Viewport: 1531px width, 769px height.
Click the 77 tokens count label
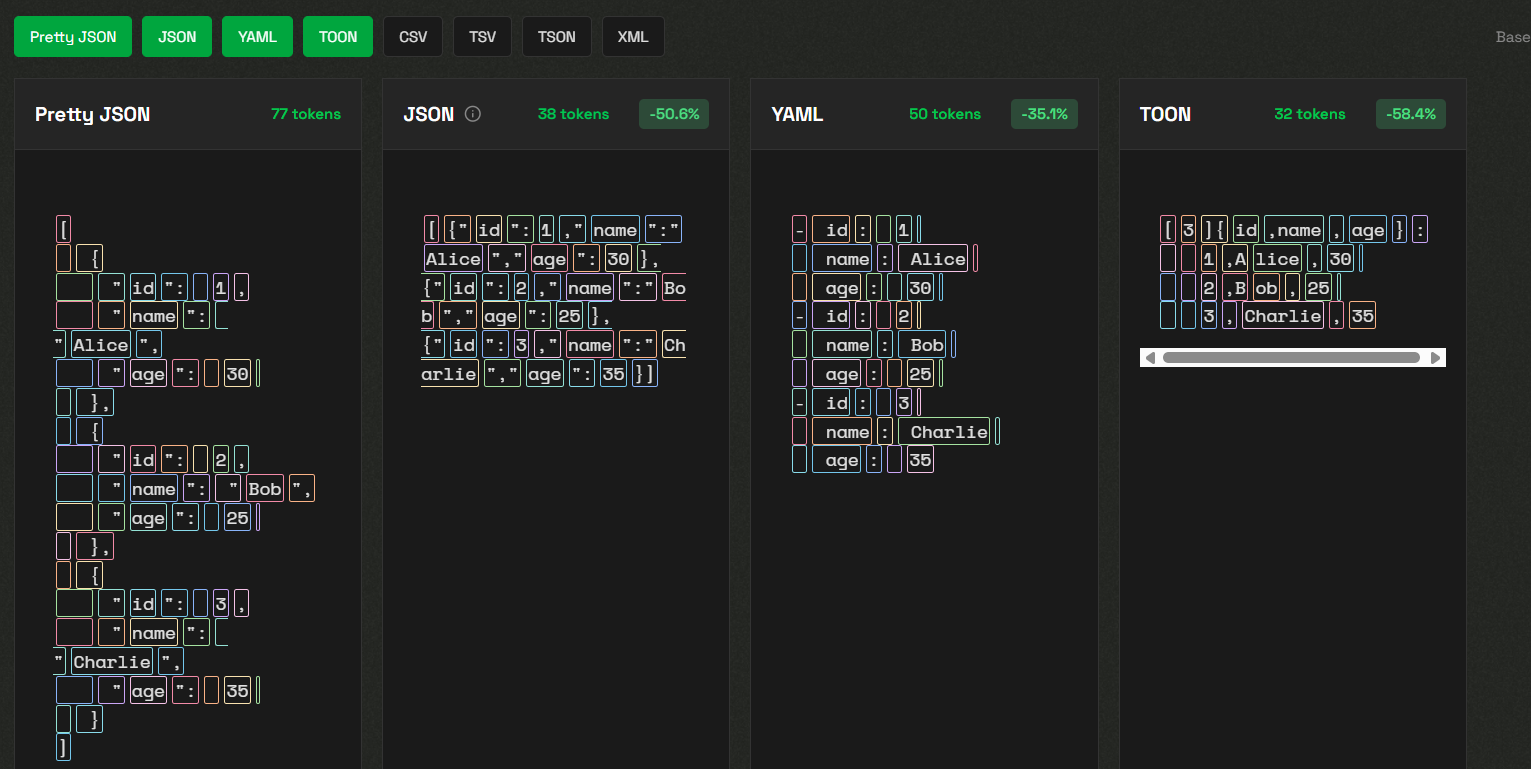[306, 114]
